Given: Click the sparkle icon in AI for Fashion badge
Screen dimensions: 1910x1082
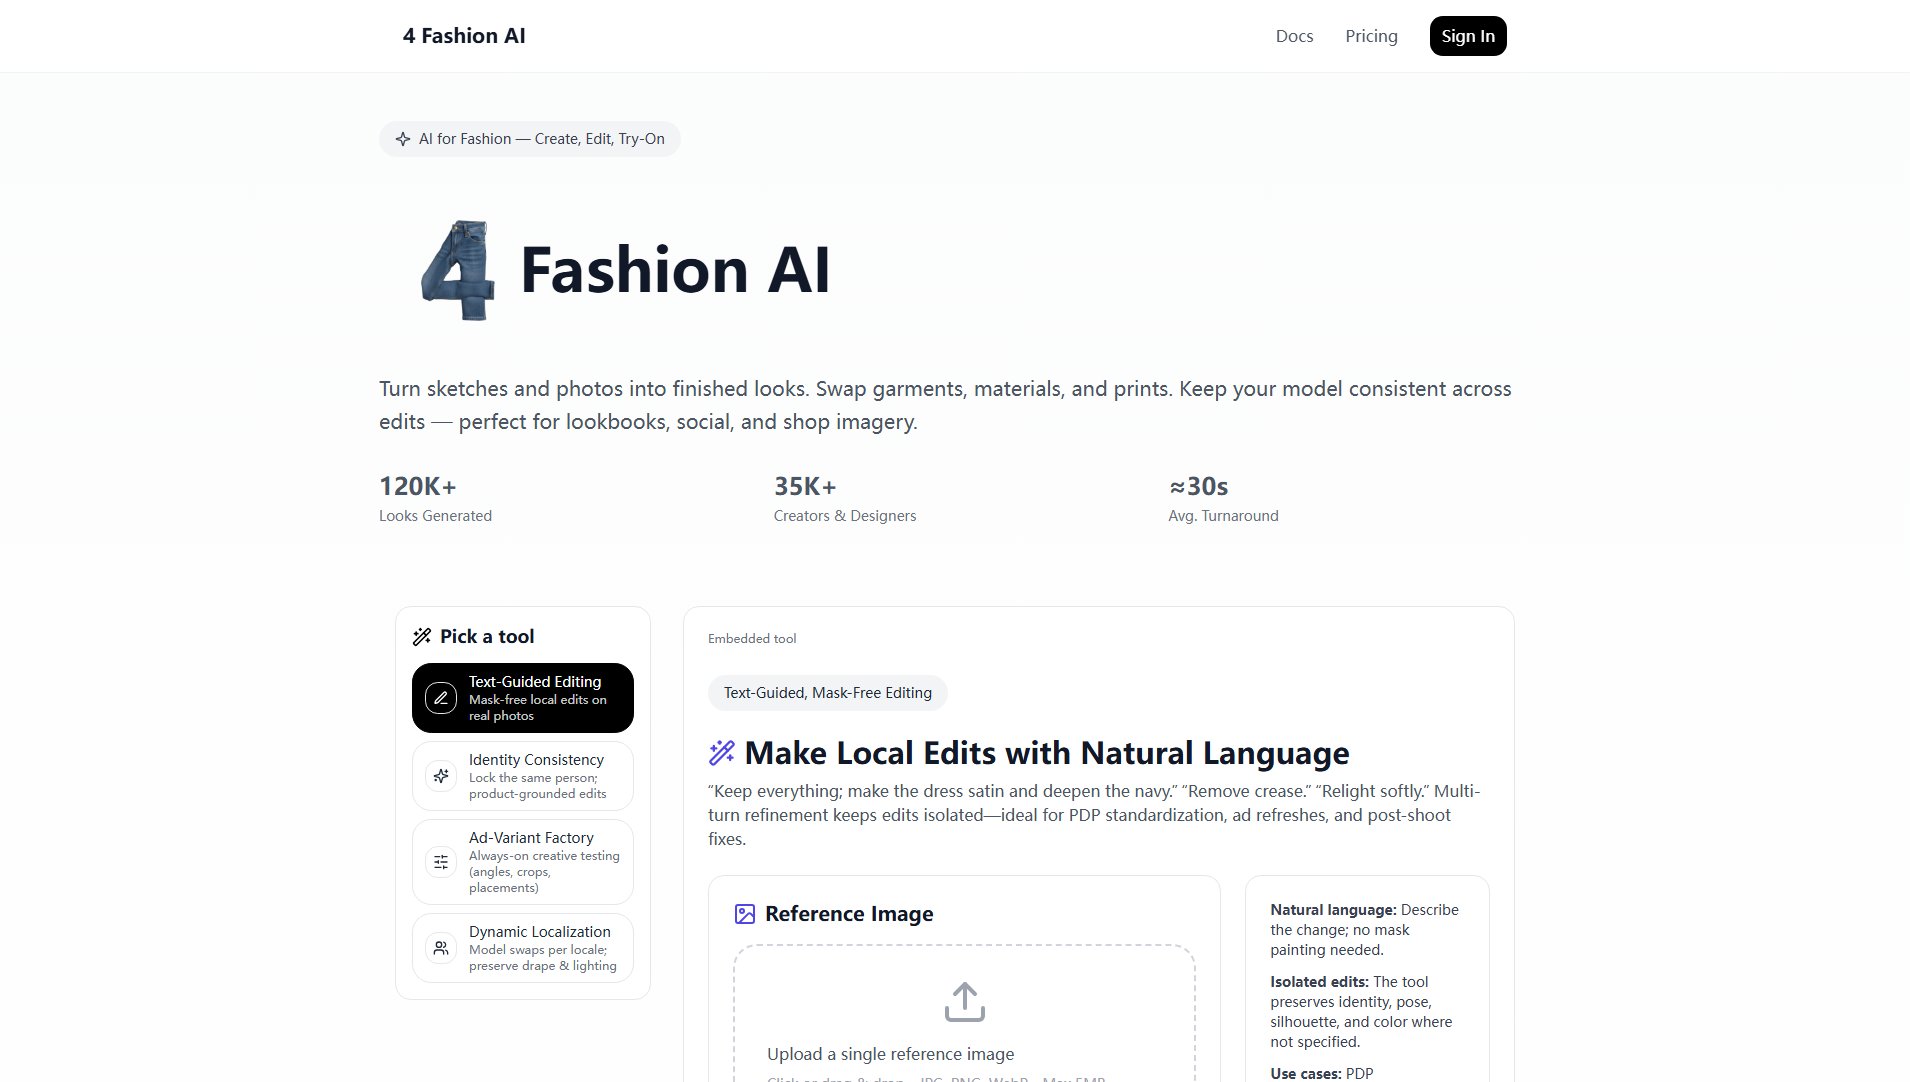Looking at the screenshot, I should pos(403,139).
